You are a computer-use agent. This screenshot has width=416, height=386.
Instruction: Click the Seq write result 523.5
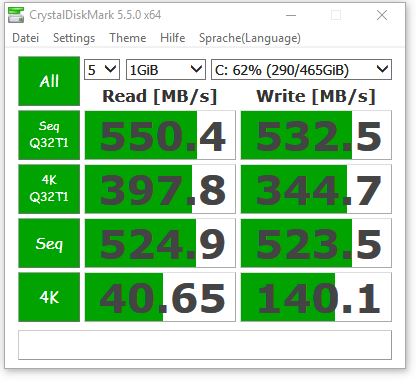tap(316, 243)
